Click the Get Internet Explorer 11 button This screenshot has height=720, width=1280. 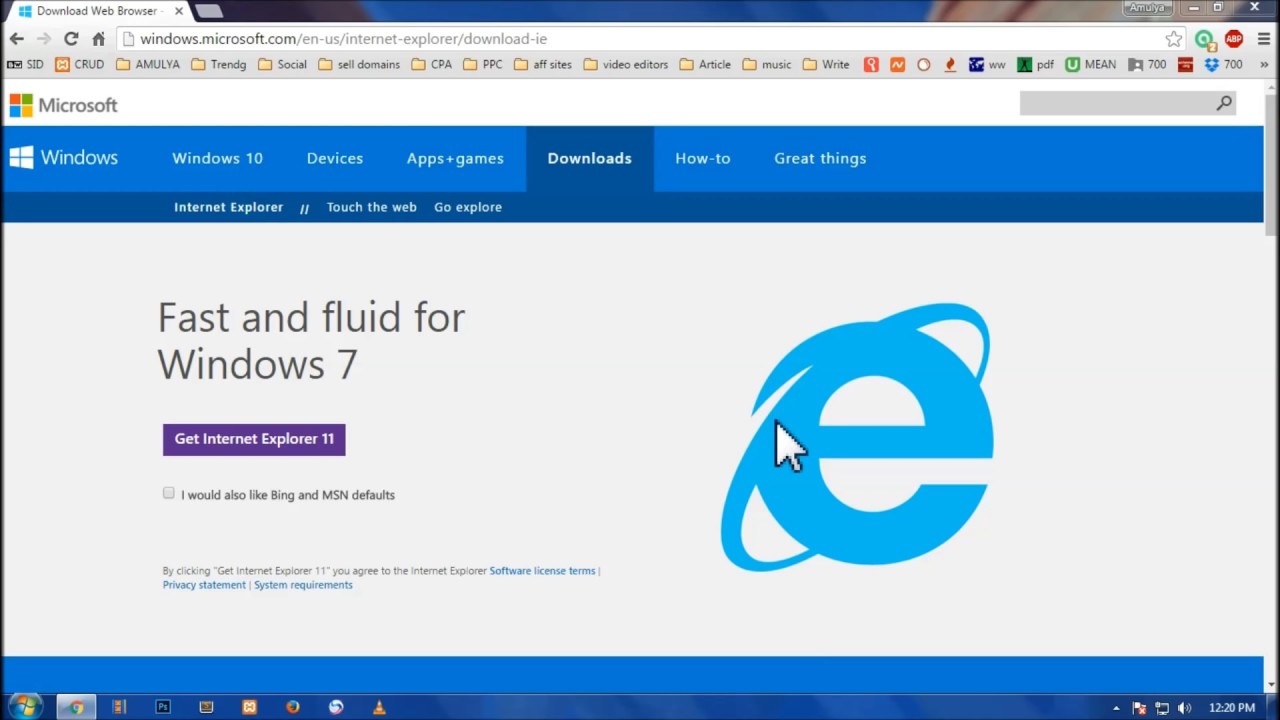(x=253, y=439)
